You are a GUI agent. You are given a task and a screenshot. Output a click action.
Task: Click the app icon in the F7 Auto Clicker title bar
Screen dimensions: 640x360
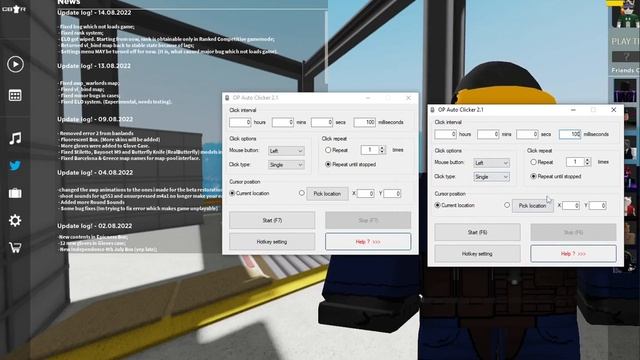coord(227,98)
